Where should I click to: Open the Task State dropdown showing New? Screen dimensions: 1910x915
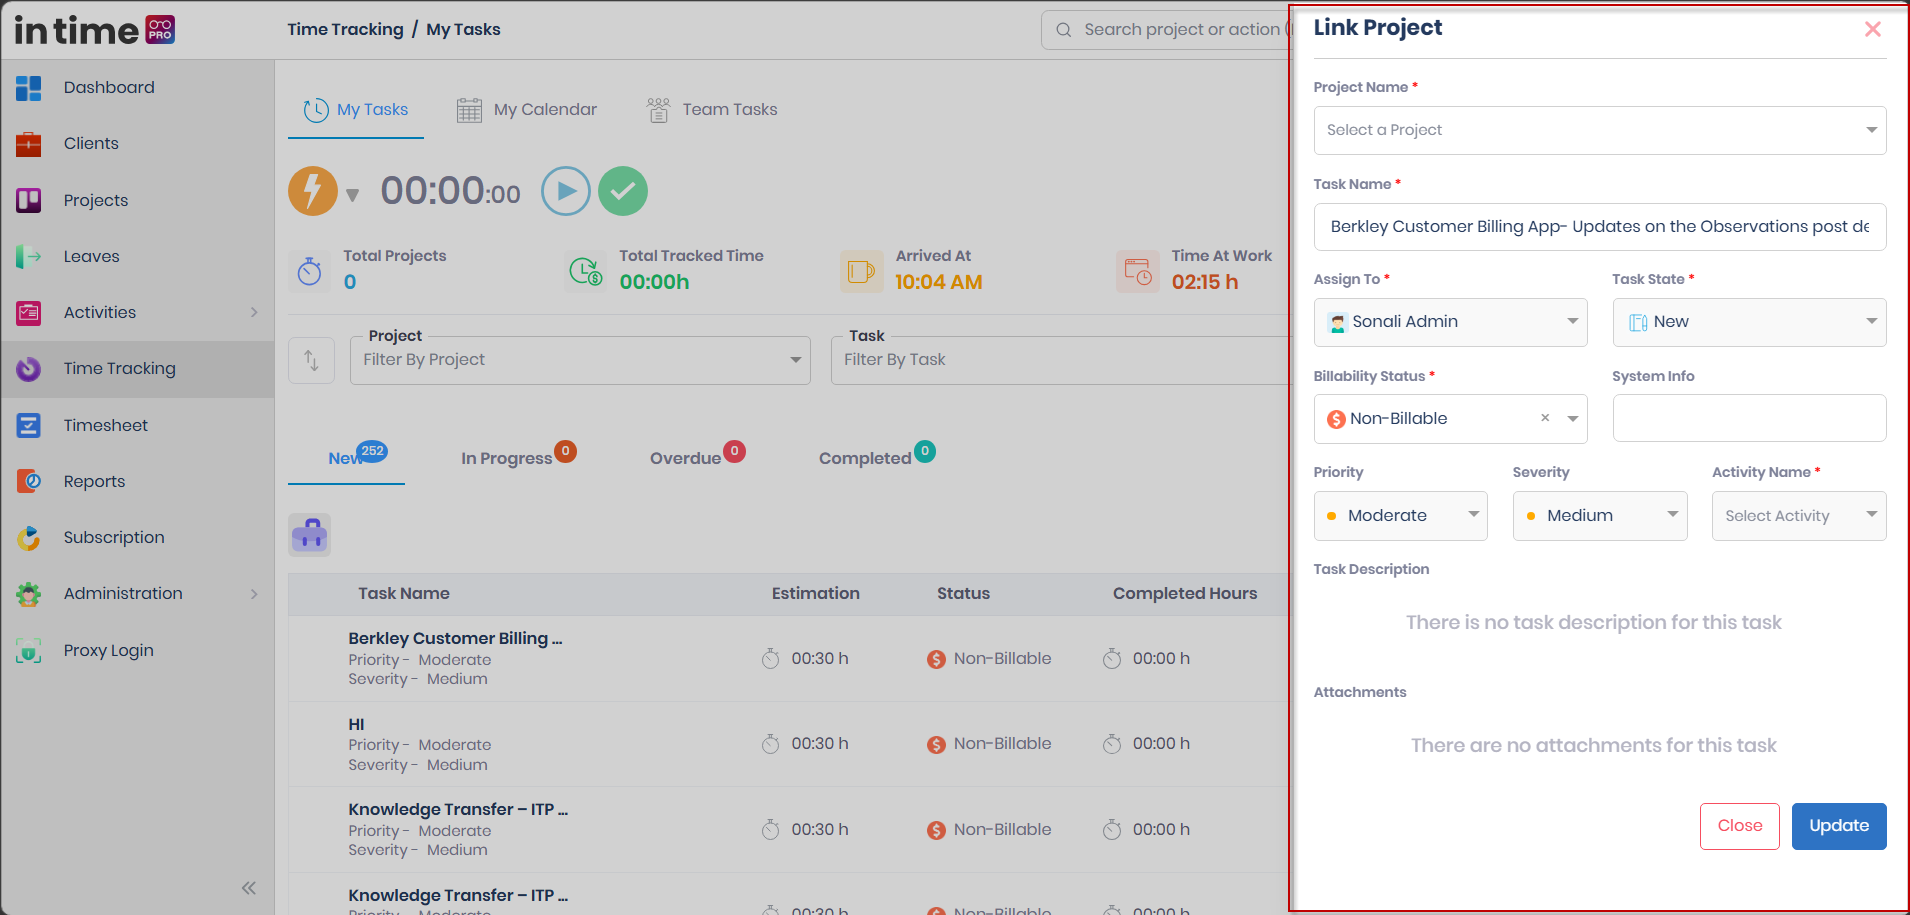[x=1749, y=322]
